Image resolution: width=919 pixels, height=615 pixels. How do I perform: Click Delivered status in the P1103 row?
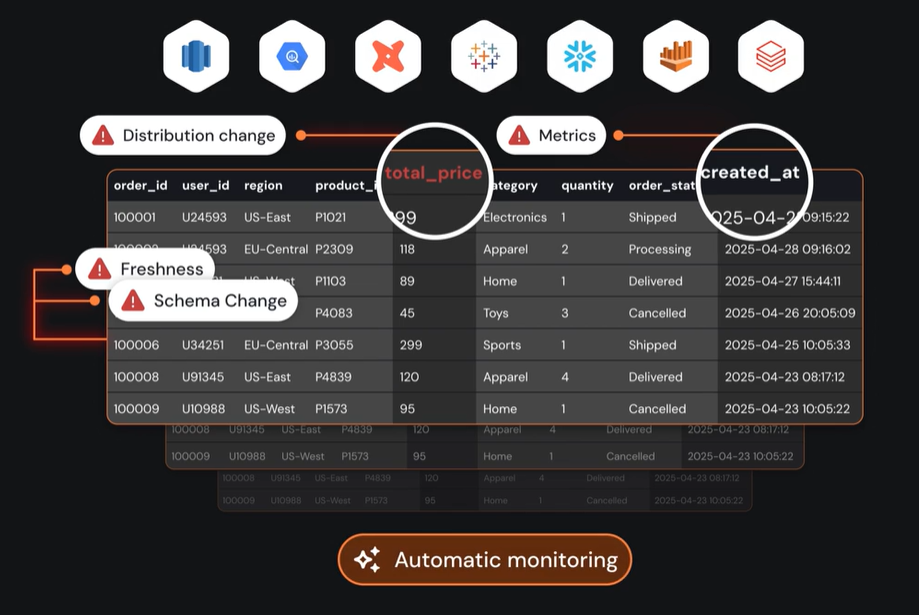[x=655, y=281]
